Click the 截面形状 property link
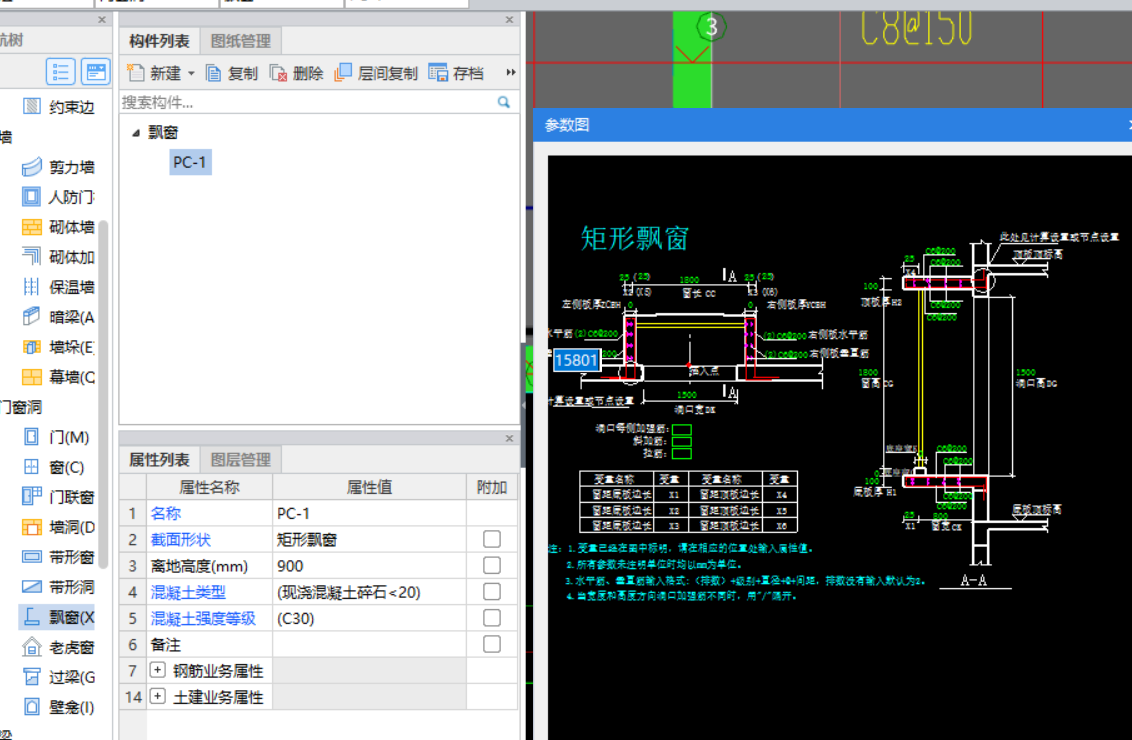The height and width of the screenshot is (740, 1132). [x=180, y=539]
